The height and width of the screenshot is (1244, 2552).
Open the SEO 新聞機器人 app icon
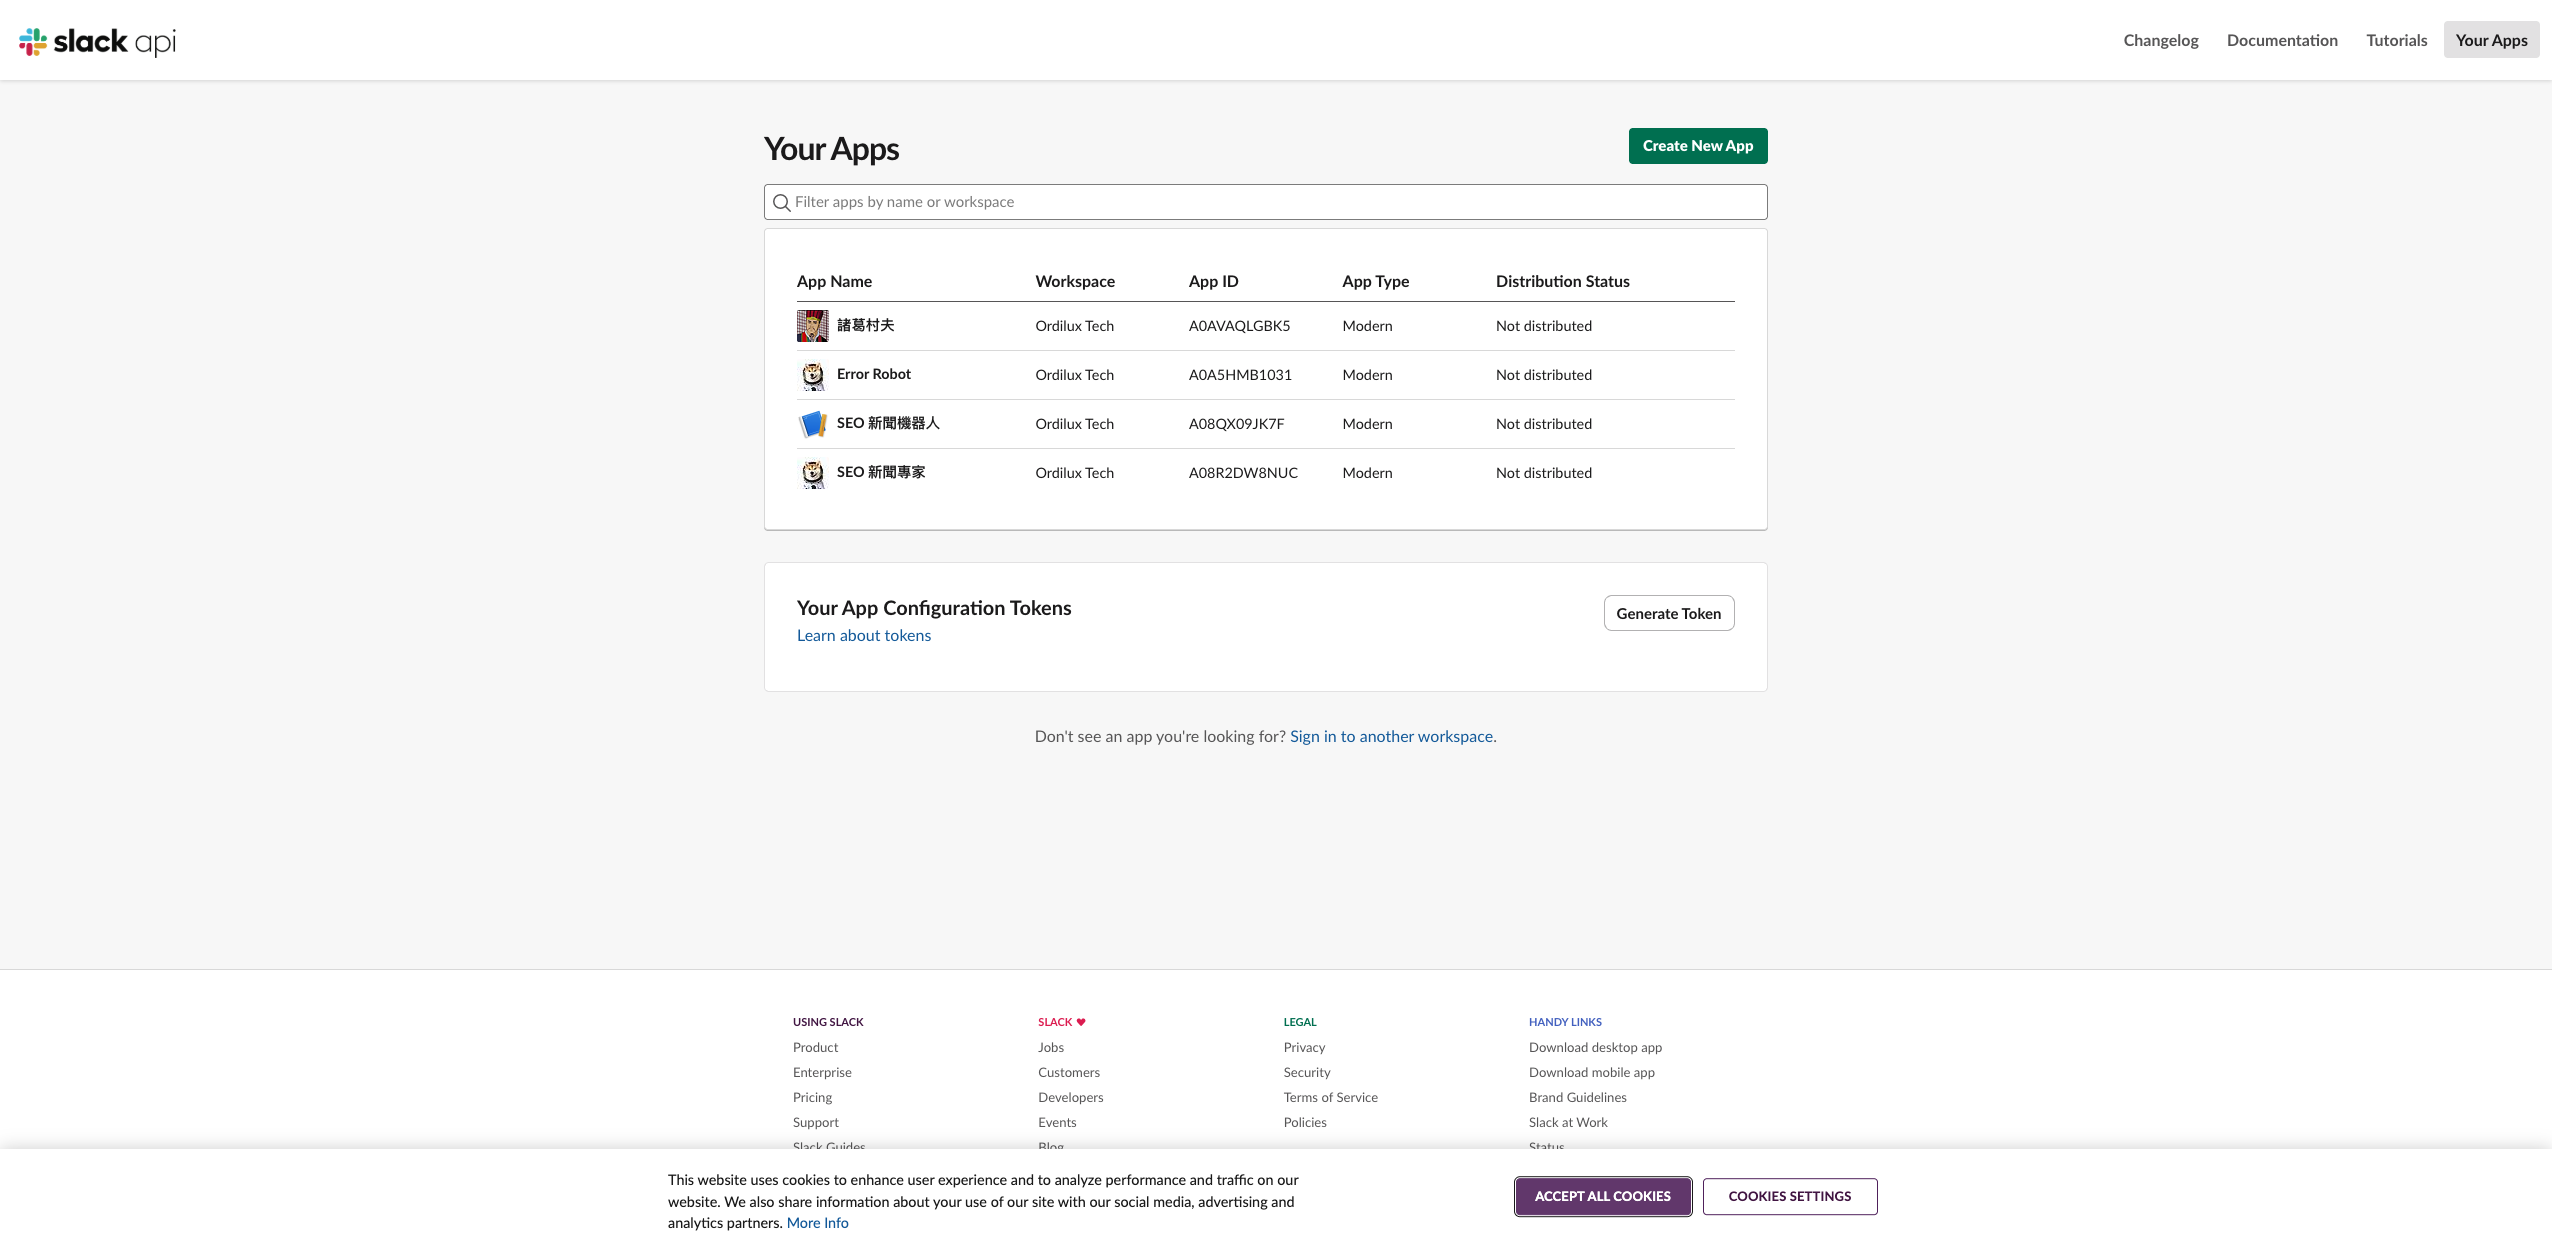813,424
